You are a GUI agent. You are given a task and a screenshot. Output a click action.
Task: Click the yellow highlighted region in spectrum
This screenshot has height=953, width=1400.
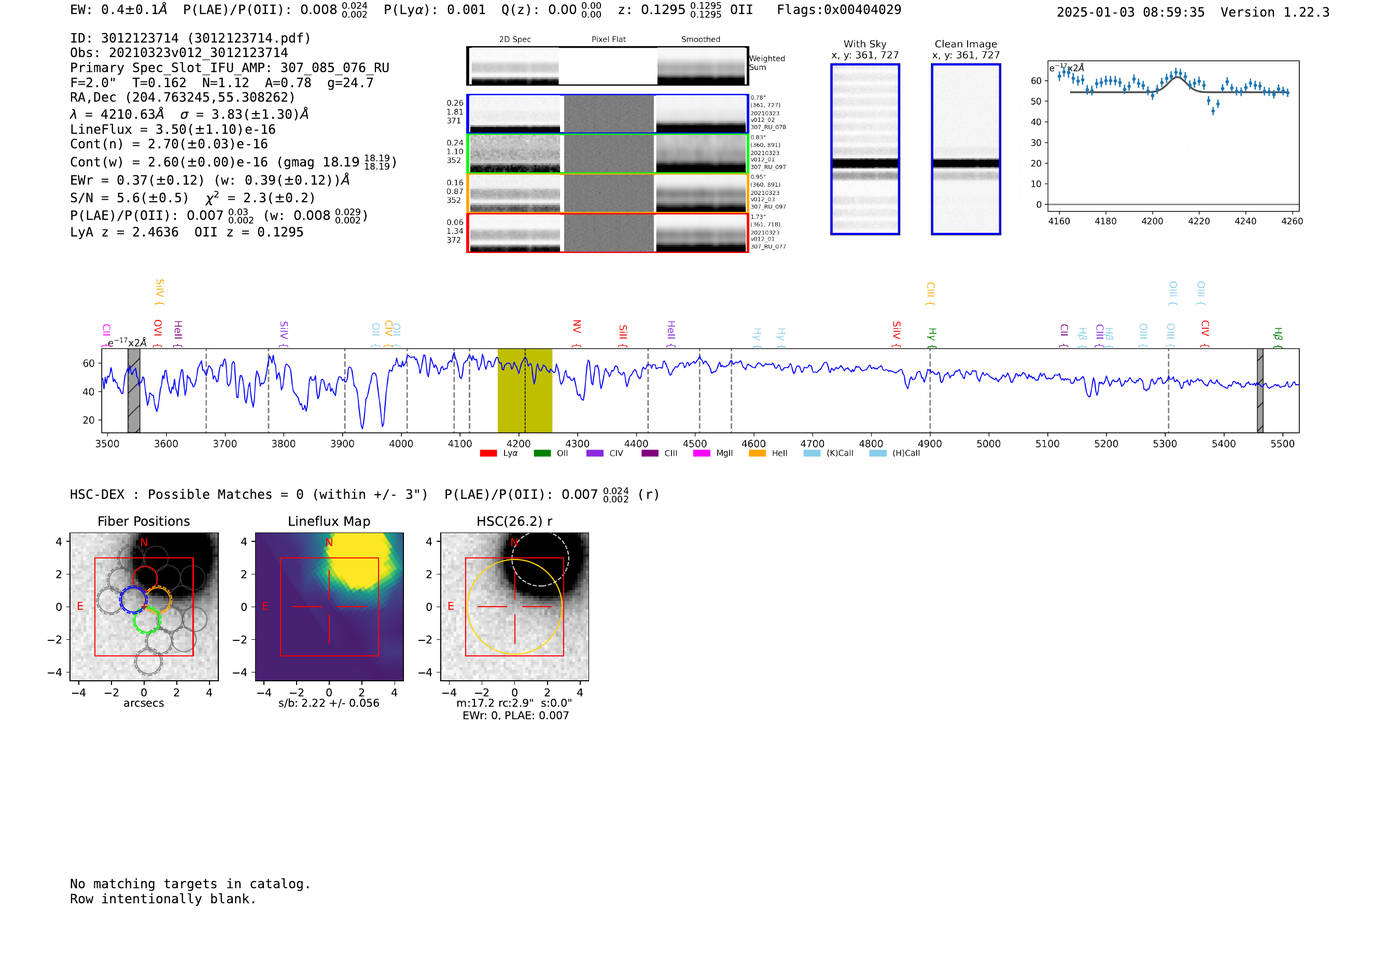[525, 391]
